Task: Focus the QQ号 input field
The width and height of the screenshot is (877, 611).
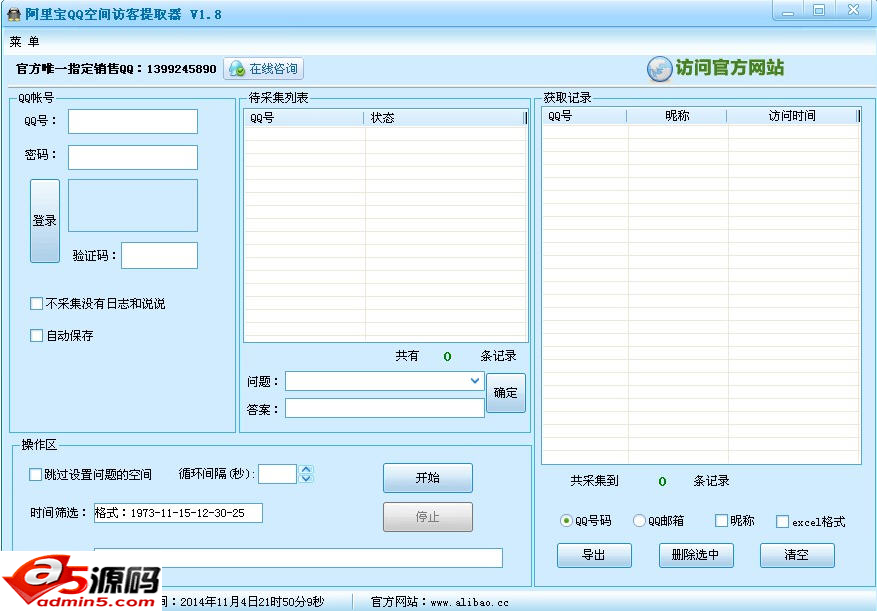Action: point(133,121)
